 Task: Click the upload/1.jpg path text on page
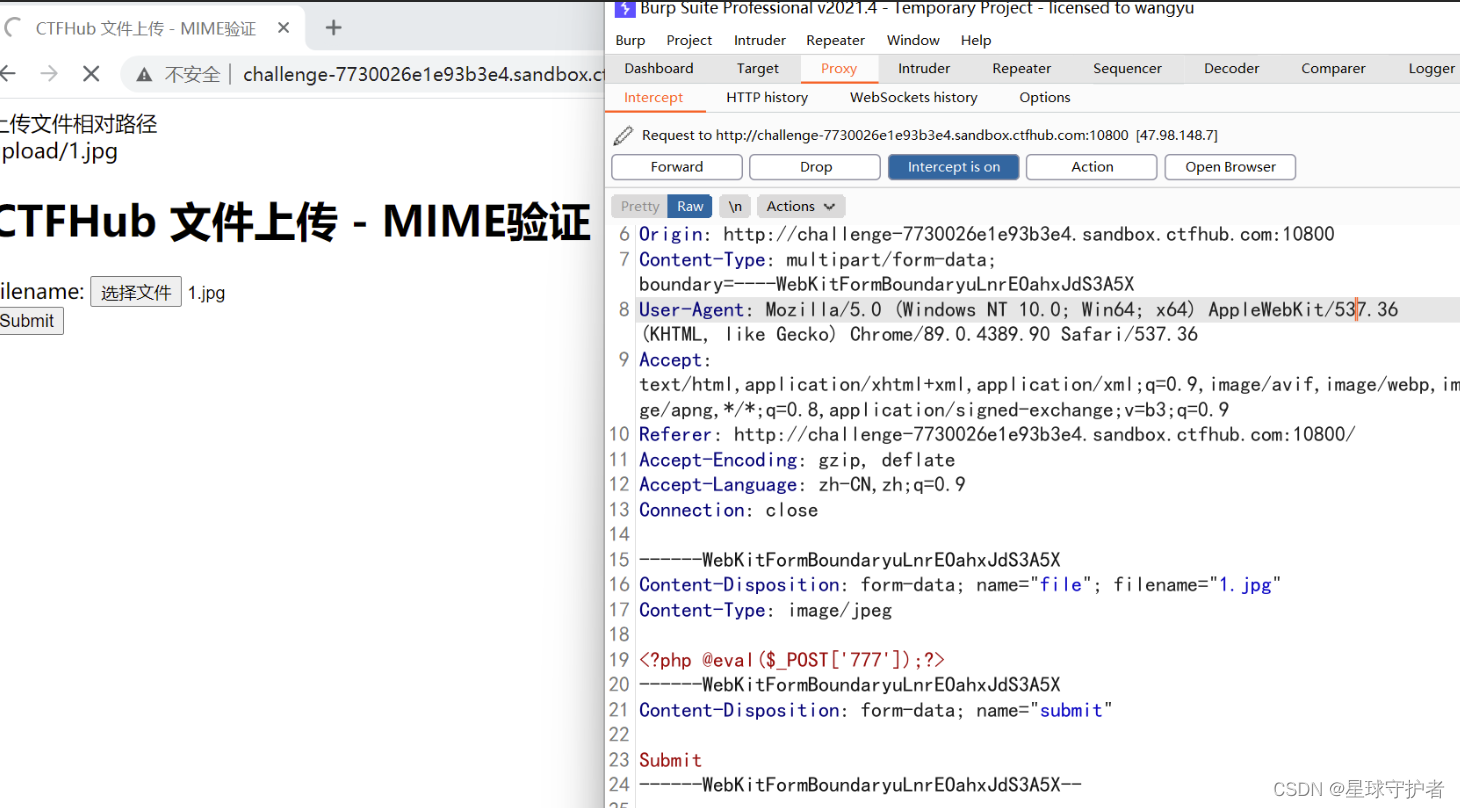(59, 152)
